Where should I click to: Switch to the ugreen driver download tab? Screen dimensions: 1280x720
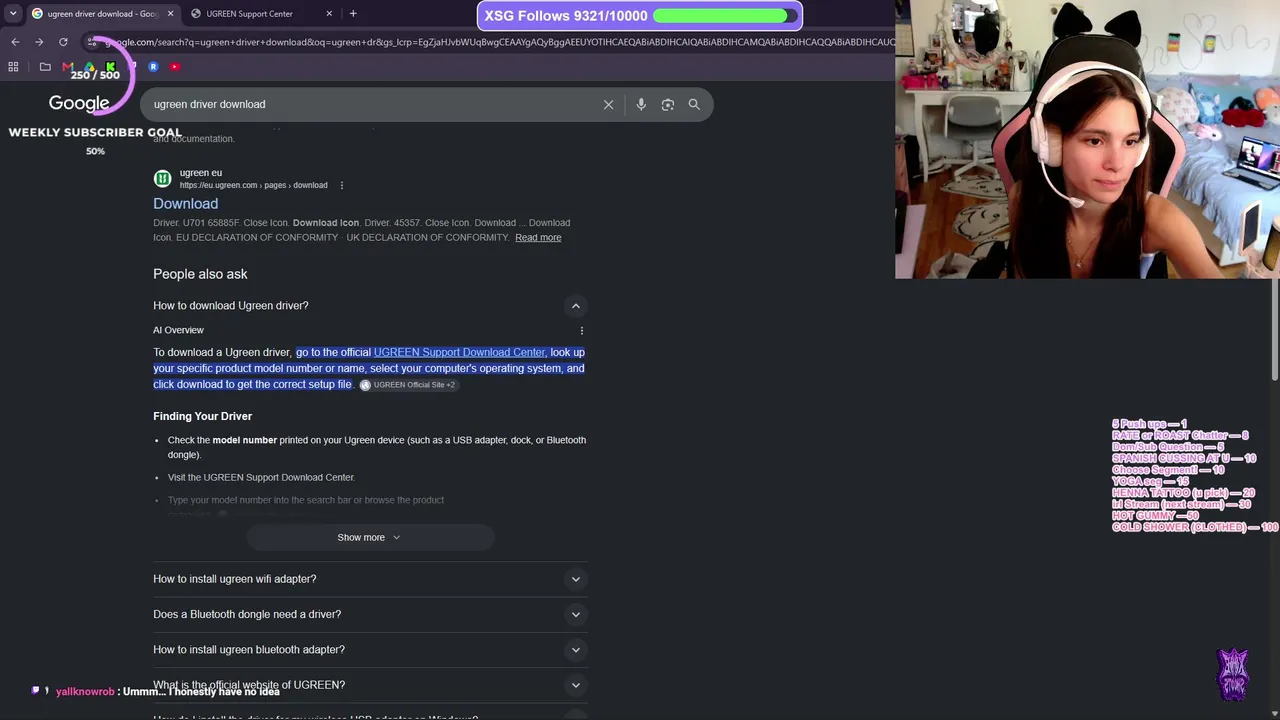102,14
